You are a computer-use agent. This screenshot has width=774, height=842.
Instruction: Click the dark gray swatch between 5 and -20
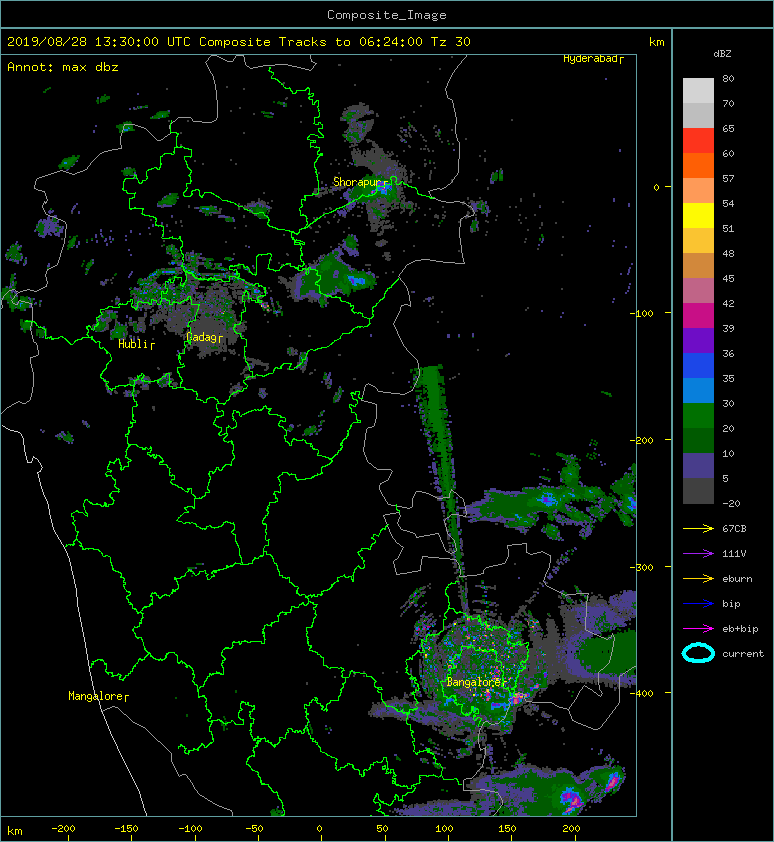point(698,491)
